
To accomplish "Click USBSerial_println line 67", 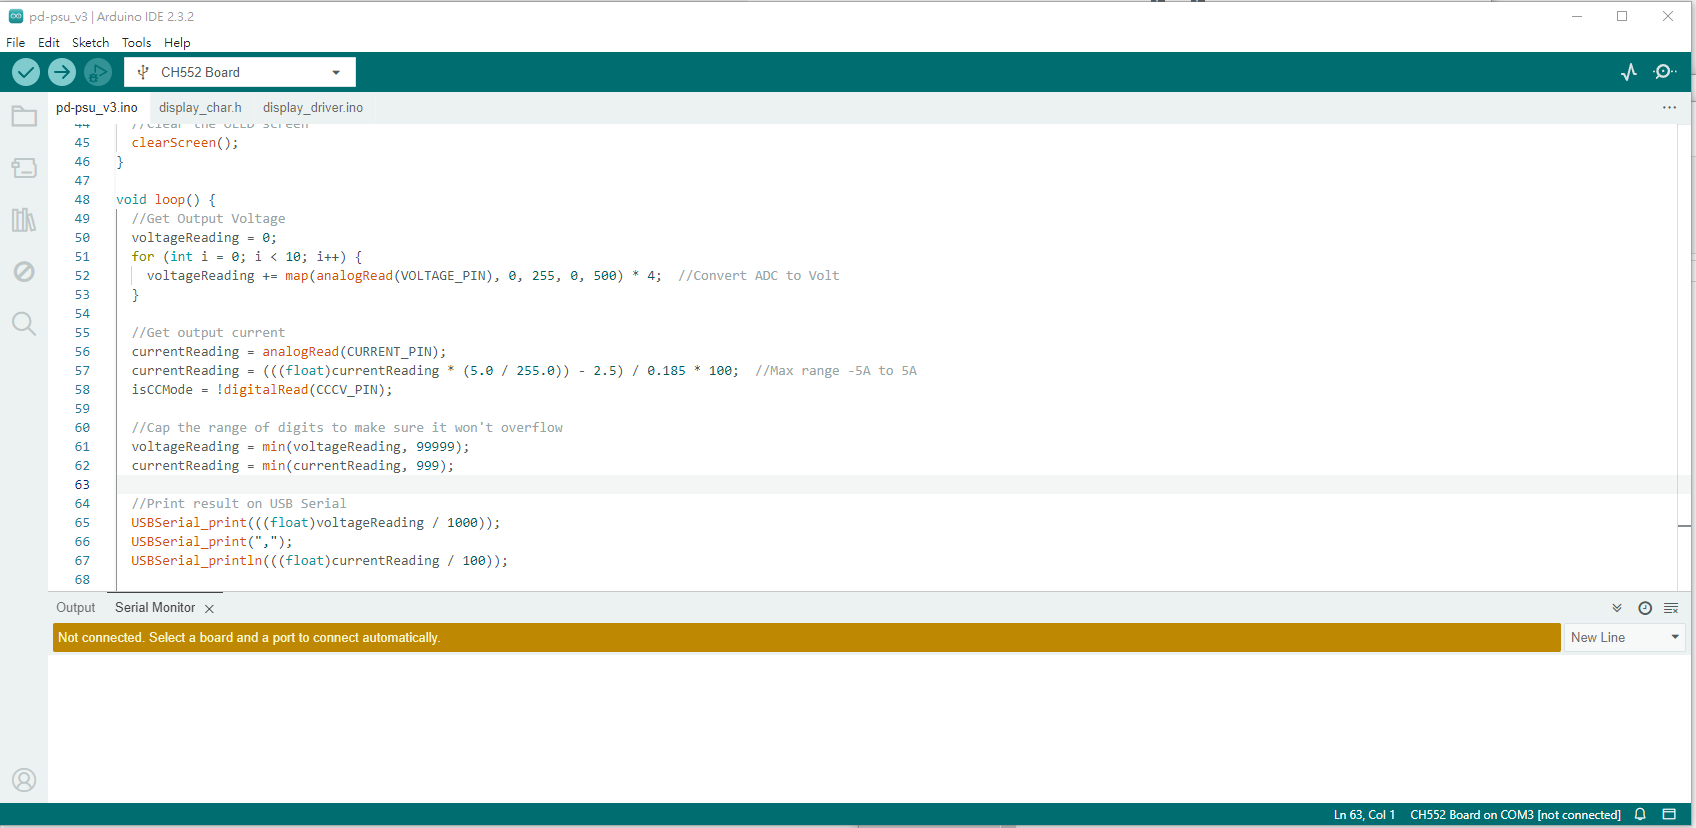I will click(x=320, y=561).
